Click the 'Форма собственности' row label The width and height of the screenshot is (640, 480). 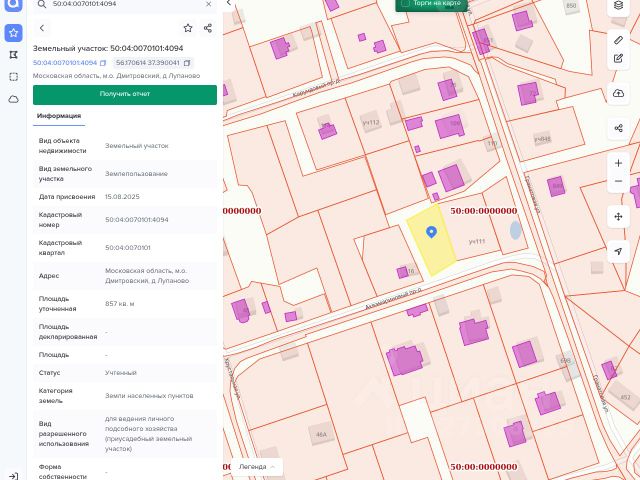coord(62,471)
